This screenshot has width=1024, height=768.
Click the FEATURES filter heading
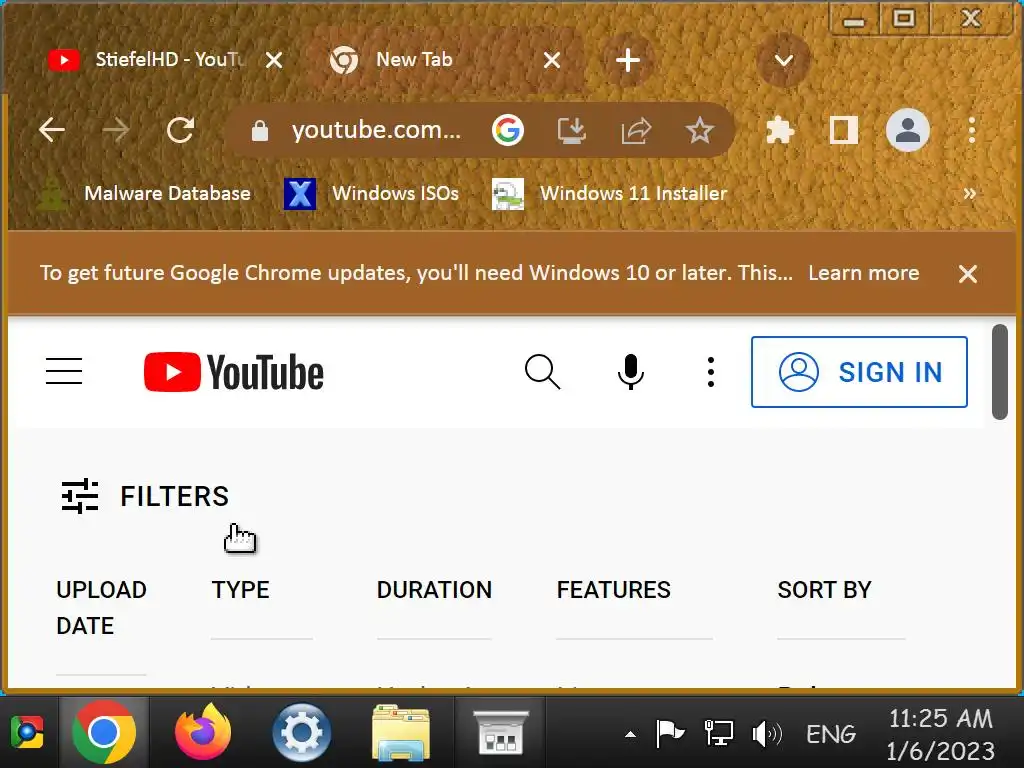[x=613, y=590]
